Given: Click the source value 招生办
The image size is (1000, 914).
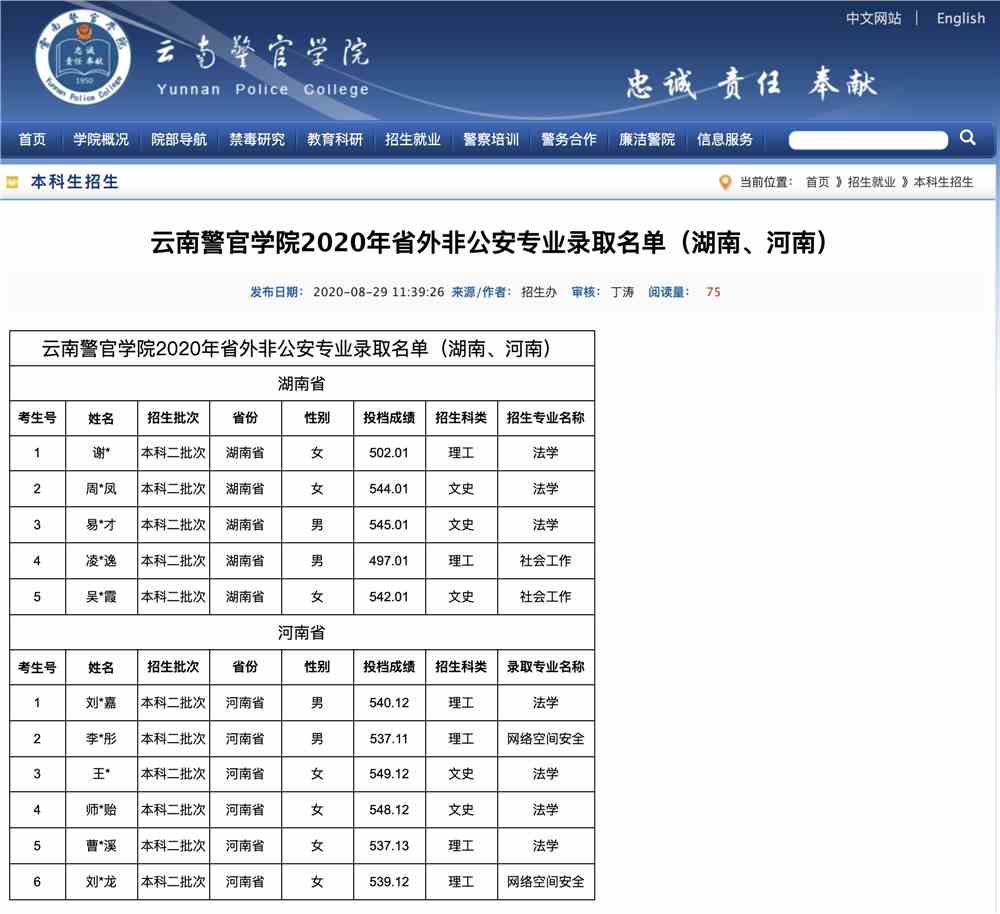Looking at the screenshot, I should pyautogui.click(x=539, y=292).
